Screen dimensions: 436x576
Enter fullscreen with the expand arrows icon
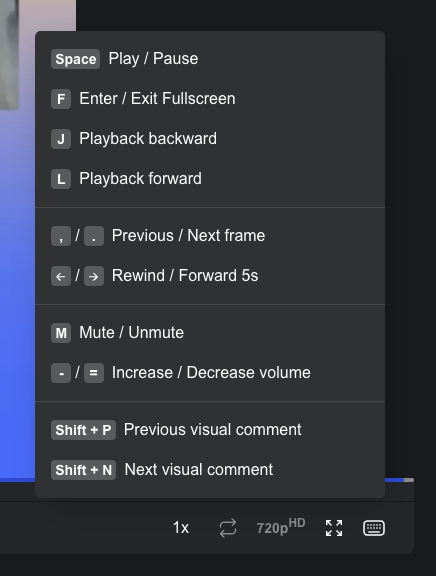(x=334, y=528)
